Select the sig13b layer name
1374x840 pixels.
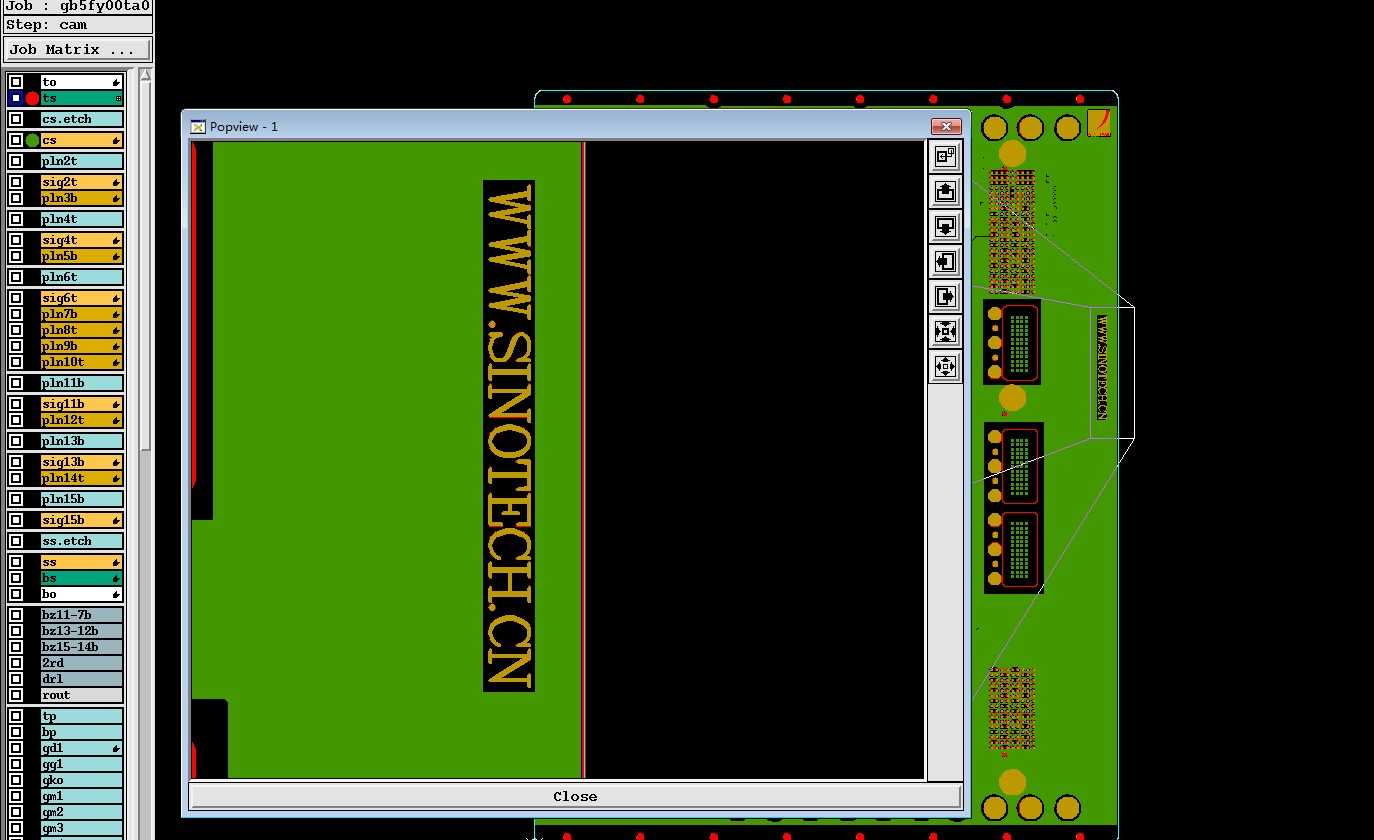pos(82,462)
